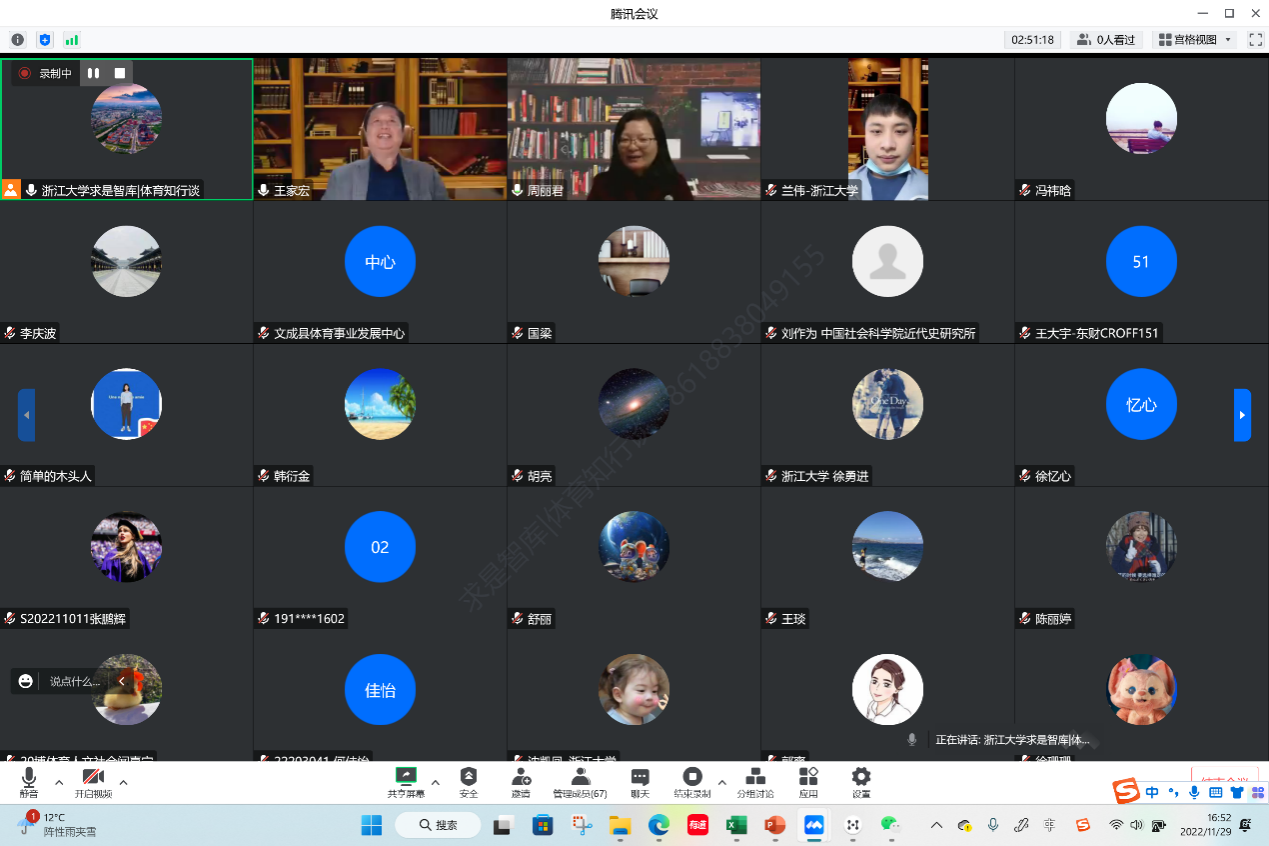The width and height of the screenshot is (1269, 846).
Task: Expand the video options arrow beside 开启视频
Action: 123,782
